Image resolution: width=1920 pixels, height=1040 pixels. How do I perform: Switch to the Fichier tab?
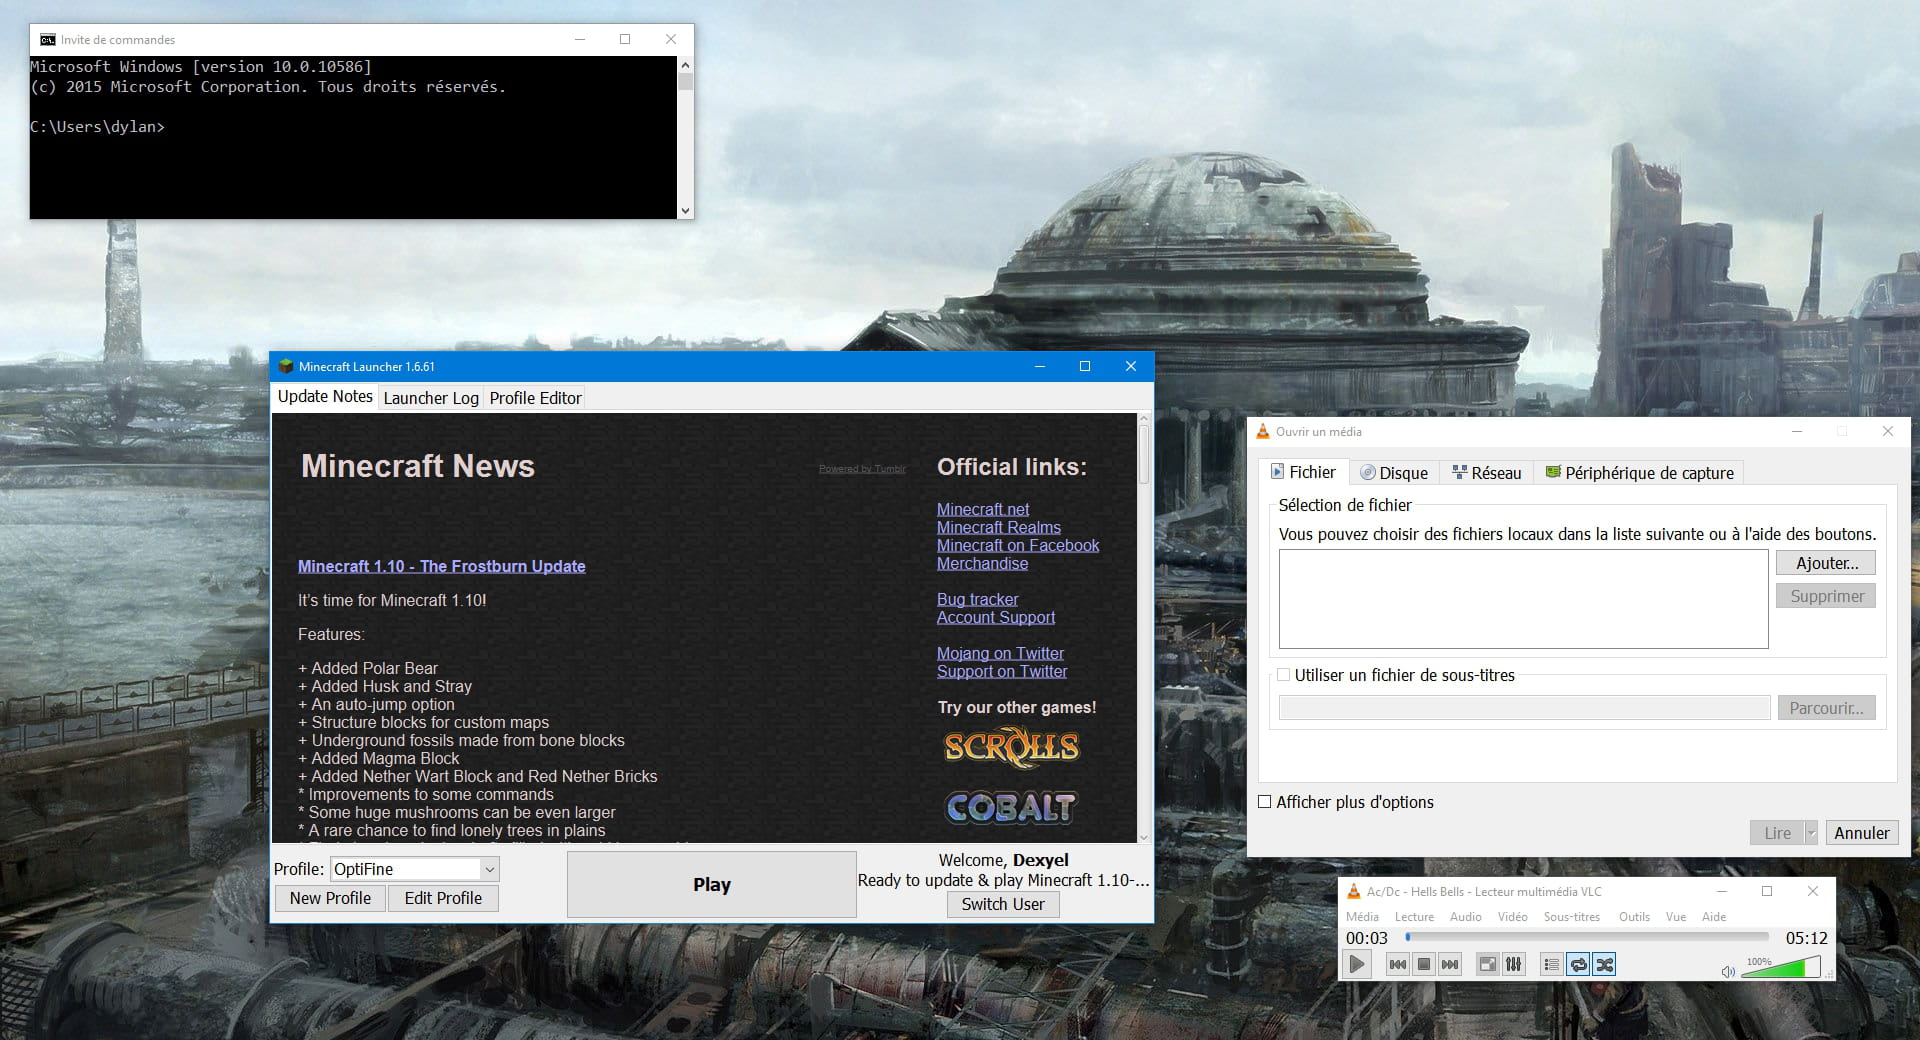(1303, 472)
